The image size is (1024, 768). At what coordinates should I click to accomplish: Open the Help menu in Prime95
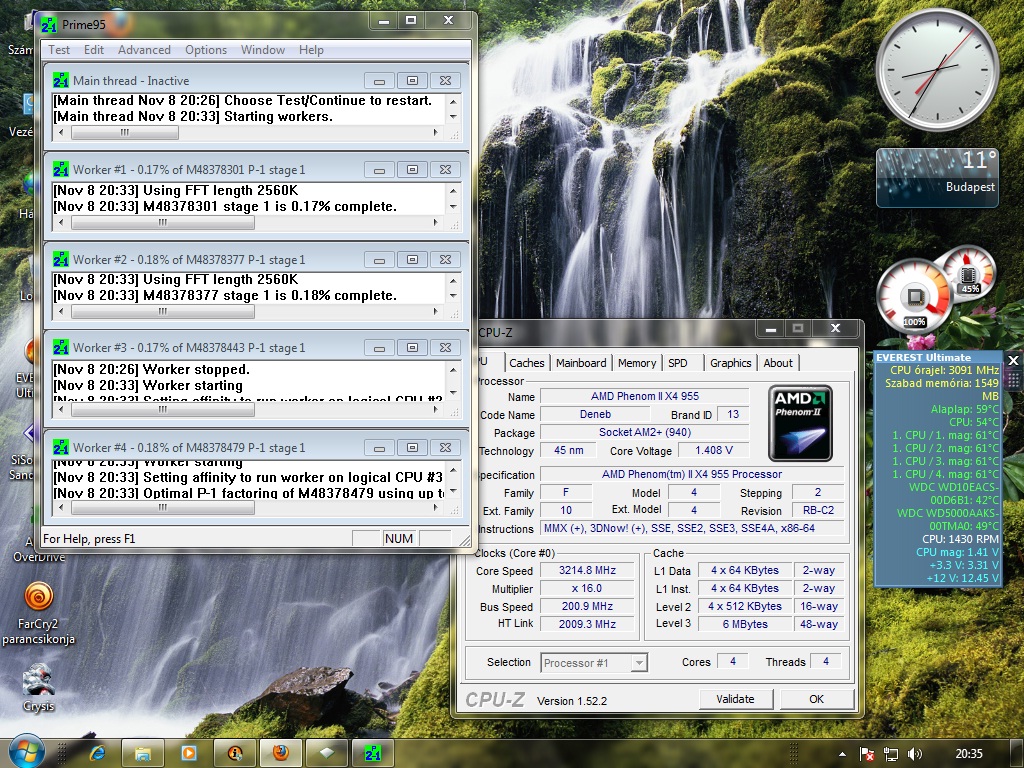[311, 50]
